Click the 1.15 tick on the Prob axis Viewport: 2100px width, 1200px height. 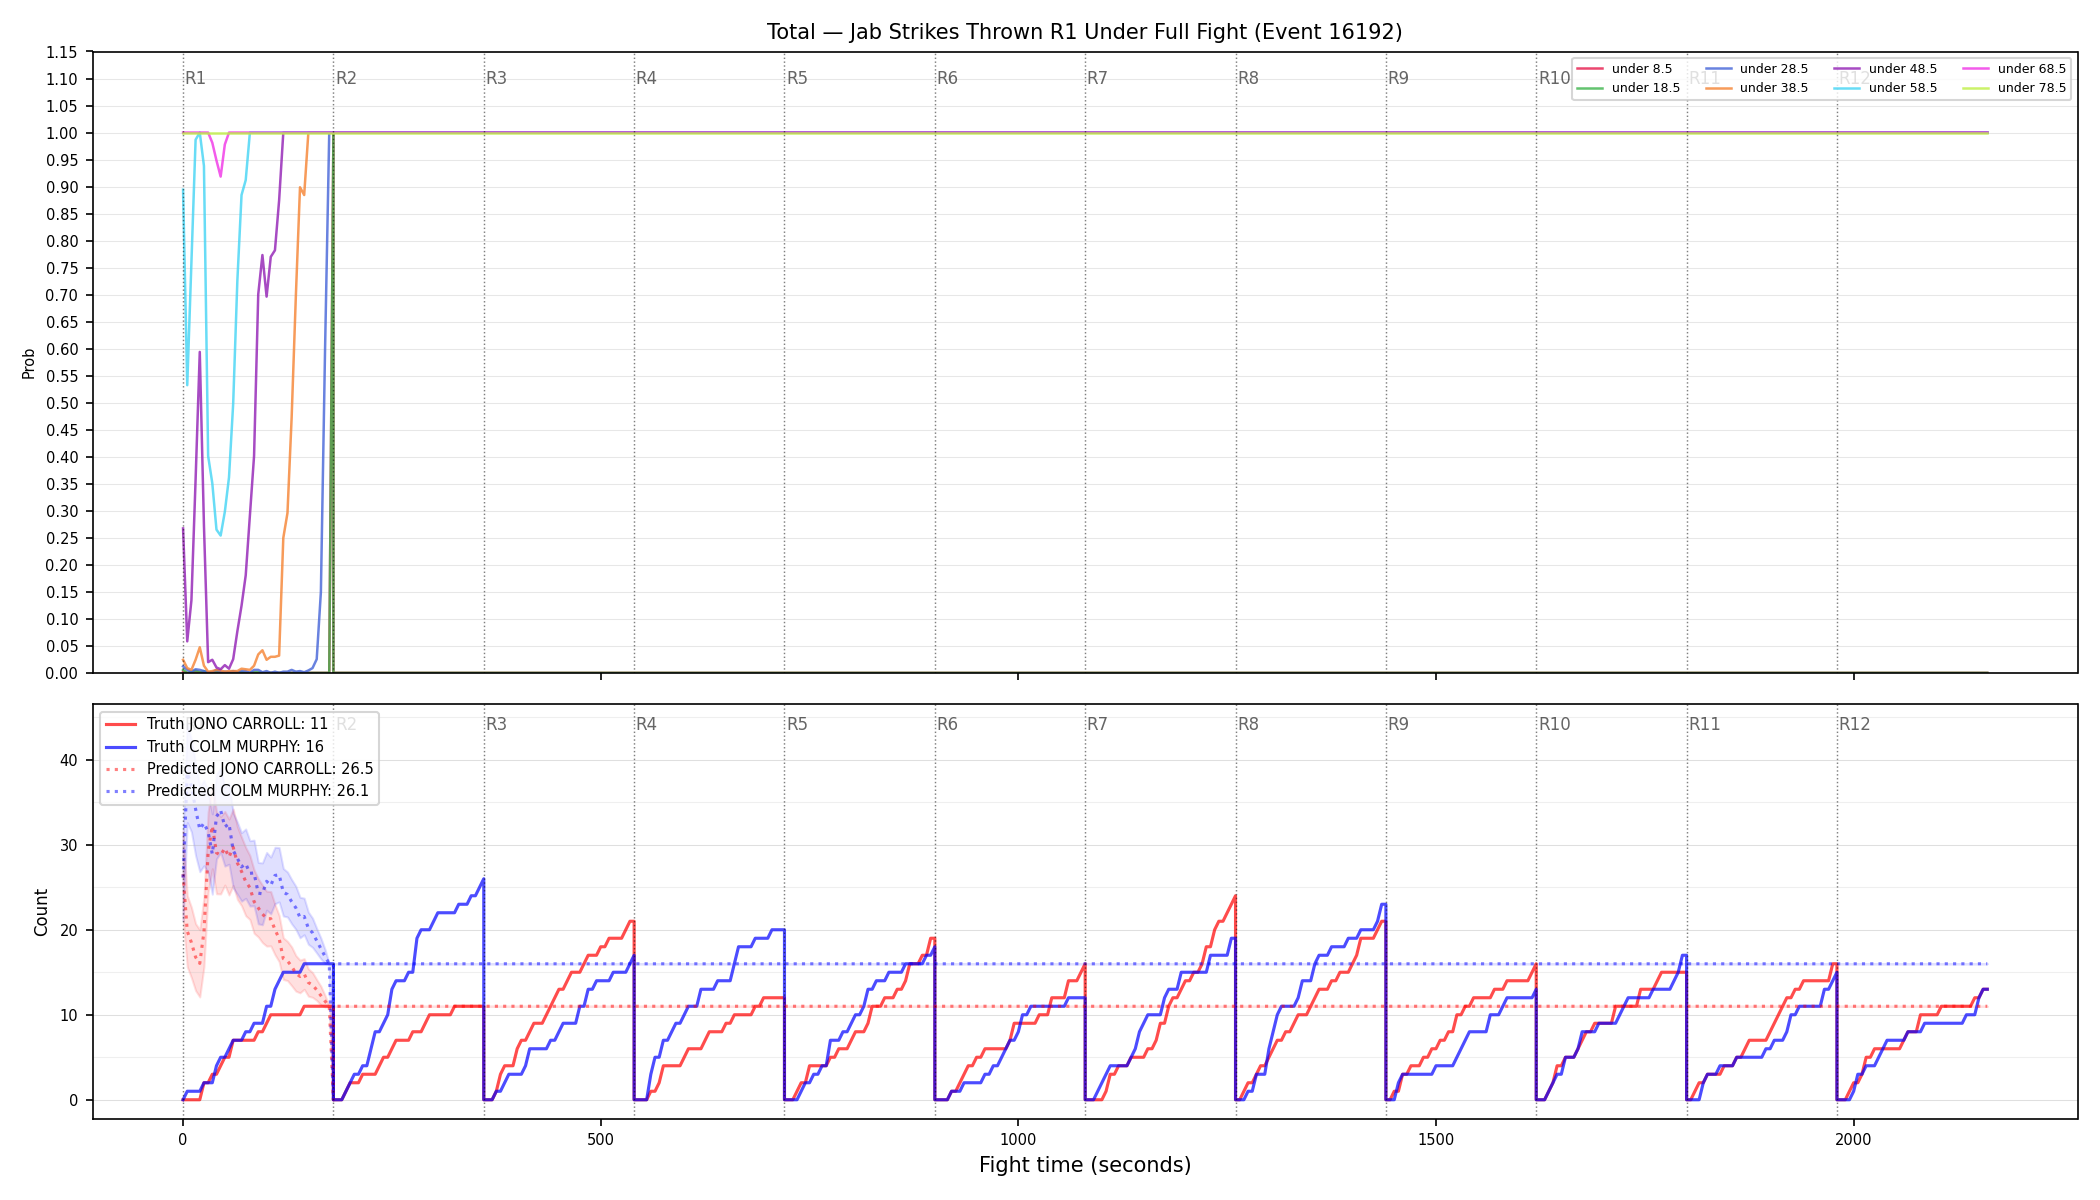click(62, 52)
